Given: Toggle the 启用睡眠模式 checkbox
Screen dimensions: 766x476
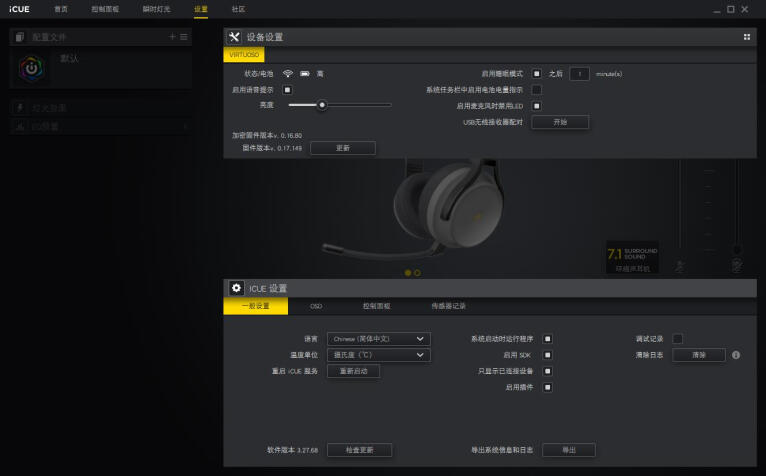Looking at the screenshot, I should 536,73.
